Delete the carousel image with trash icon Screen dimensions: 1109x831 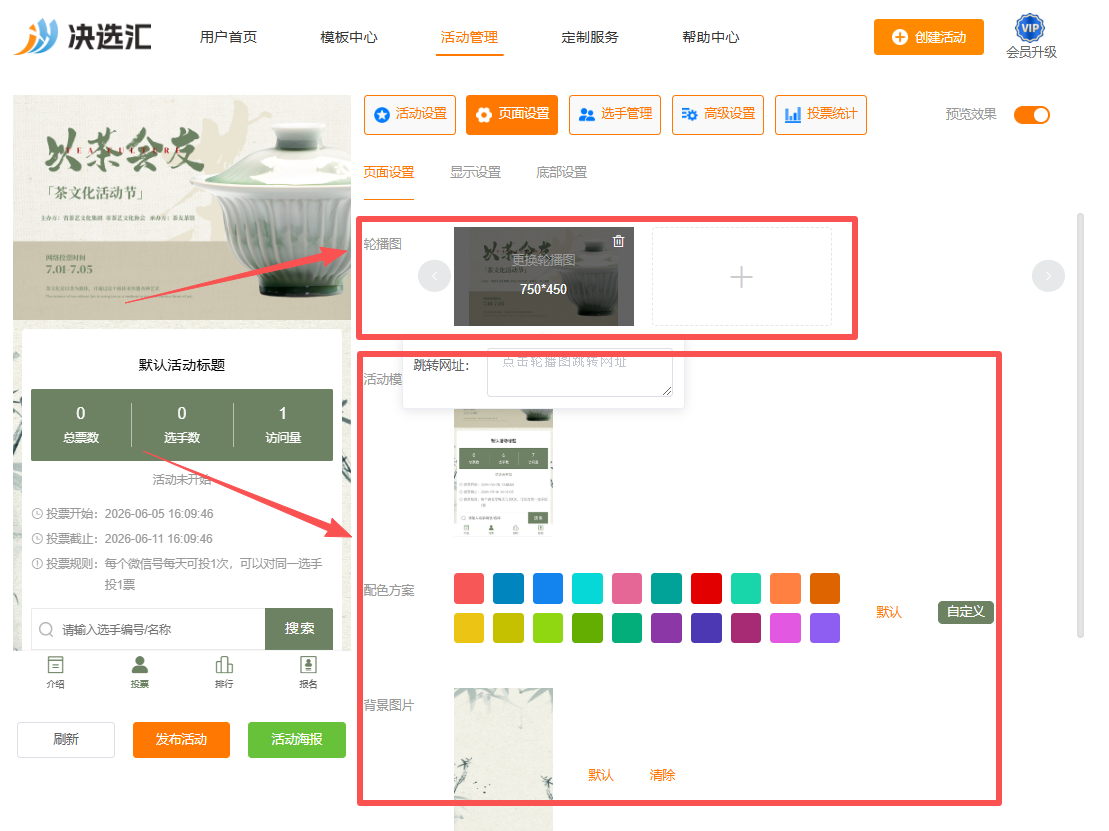click(618, 241)
